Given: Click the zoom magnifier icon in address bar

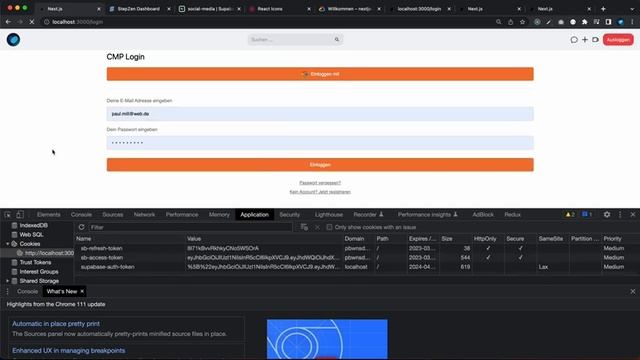Looking at the screenshot, I should [498, 22].
